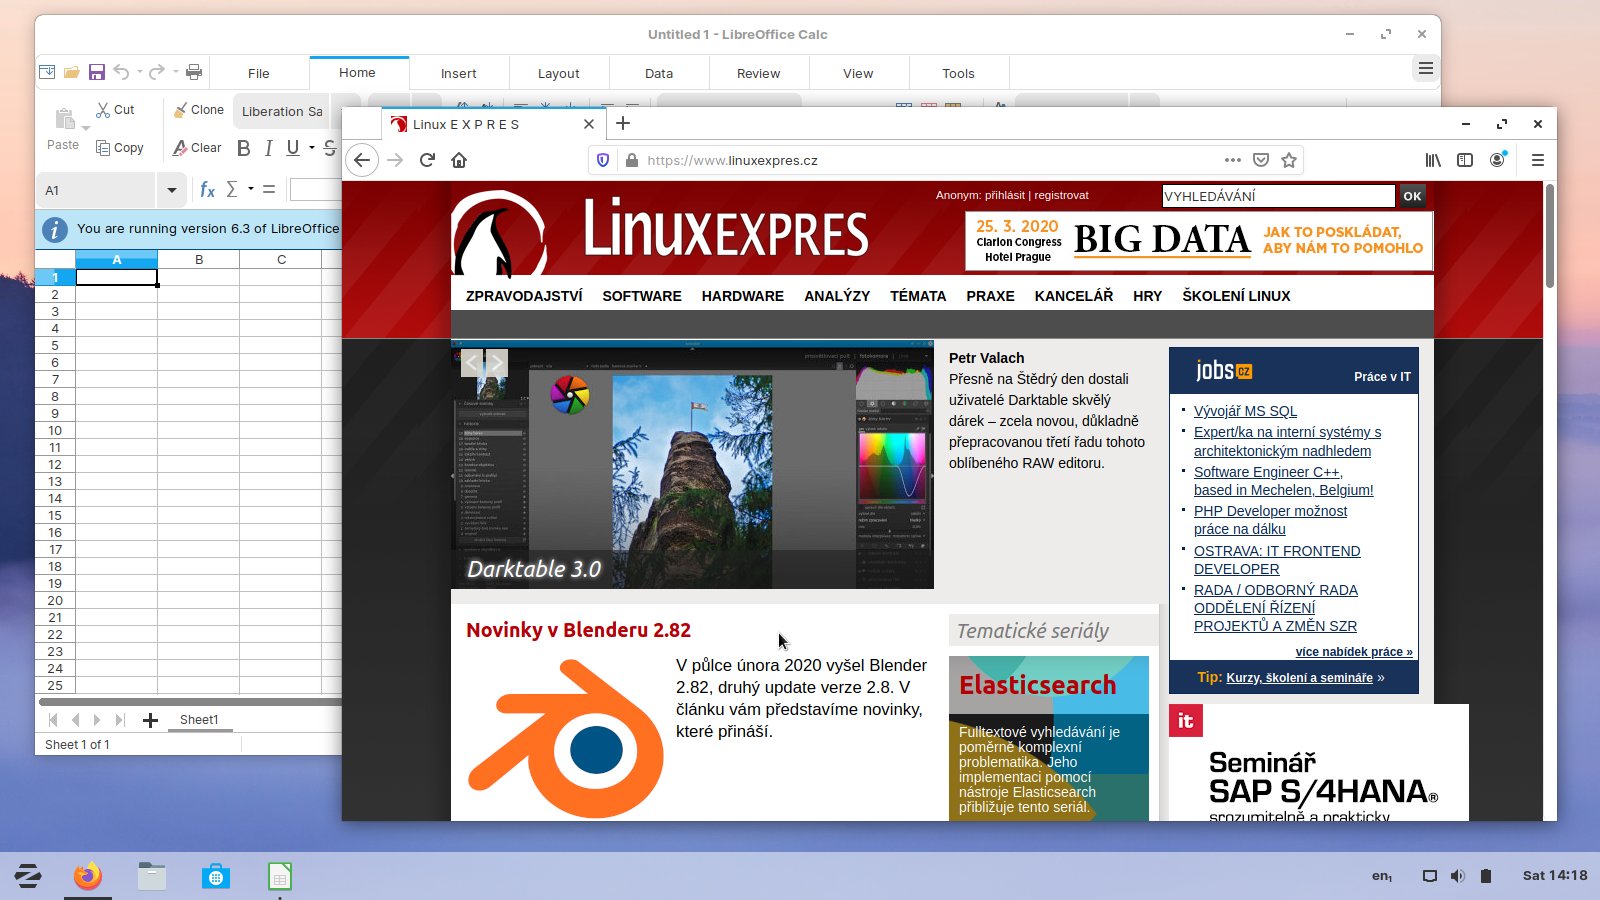1600x900 pixels.
Task: Reload the page in Firefox
Action: [x=427, y=160]
